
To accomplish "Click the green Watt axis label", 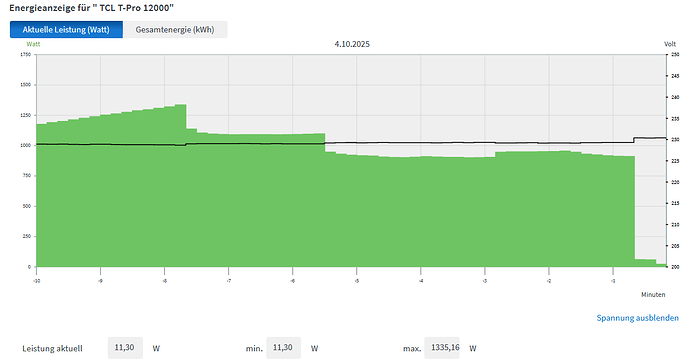I will (x=33, y=44).
